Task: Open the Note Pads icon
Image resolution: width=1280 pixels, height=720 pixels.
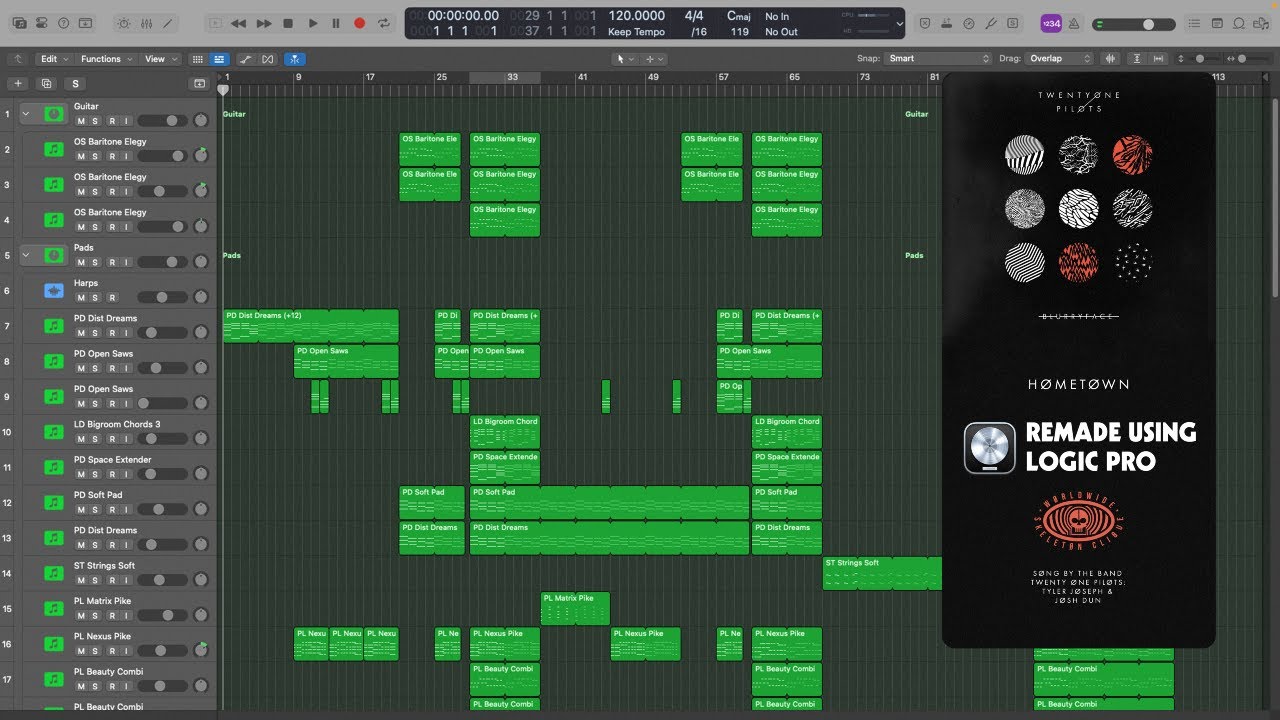Action: click(1217, 23)
